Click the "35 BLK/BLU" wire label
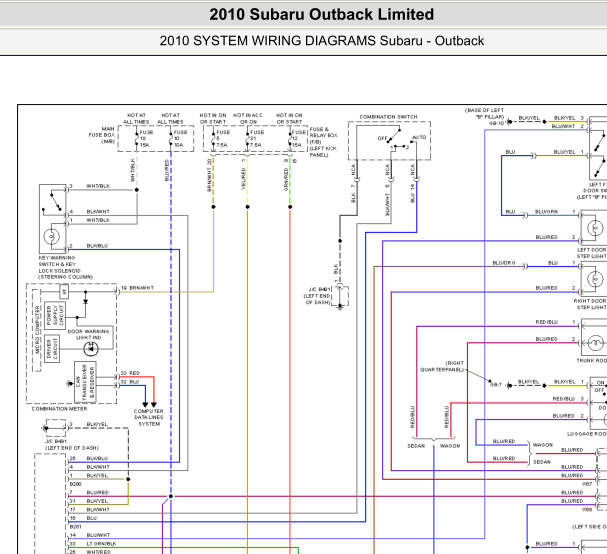This screenshot has width=607, height=554. 89,458
